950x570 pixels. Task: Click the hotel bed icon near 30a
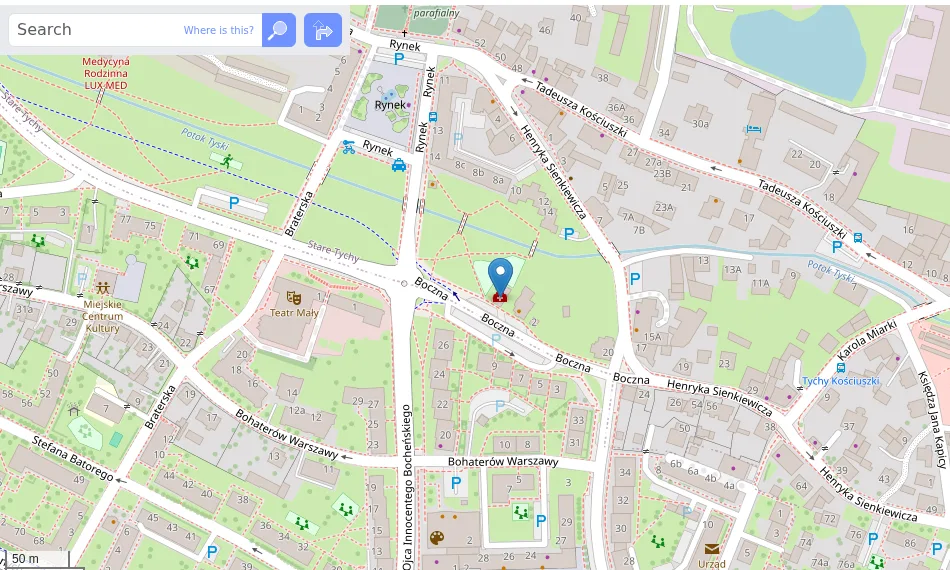[754, 128]
